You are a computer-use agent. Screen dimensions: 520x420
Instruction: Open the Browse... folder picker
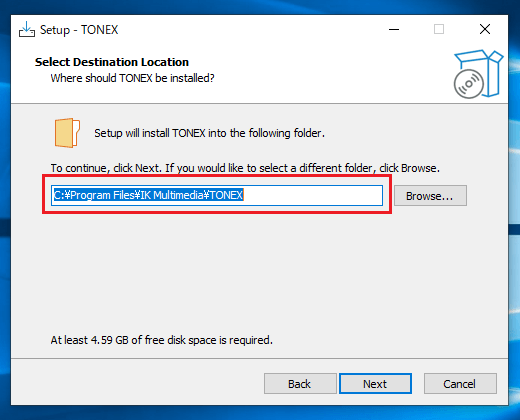[430, 196]
